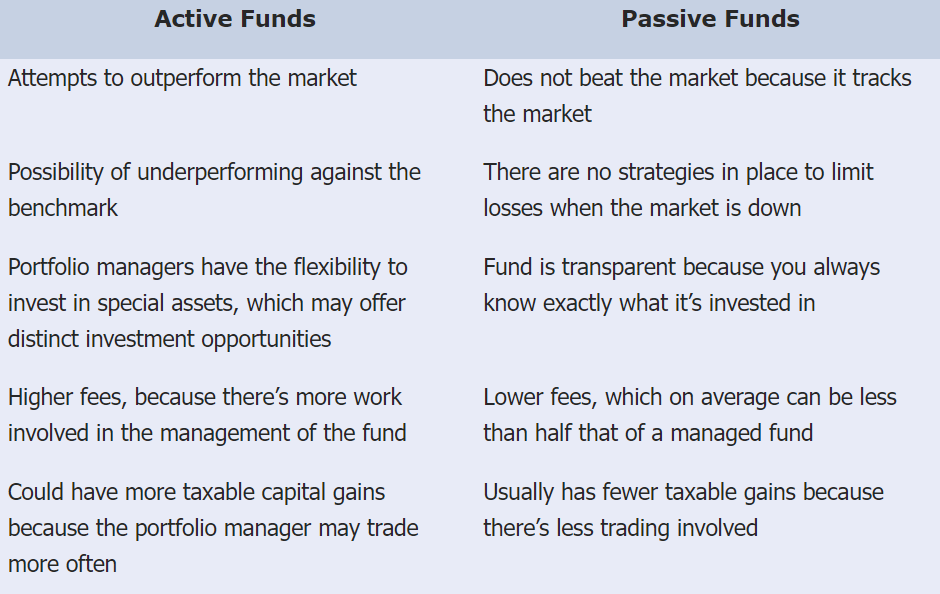Click 'distinct investment opportunities' text

169,339
